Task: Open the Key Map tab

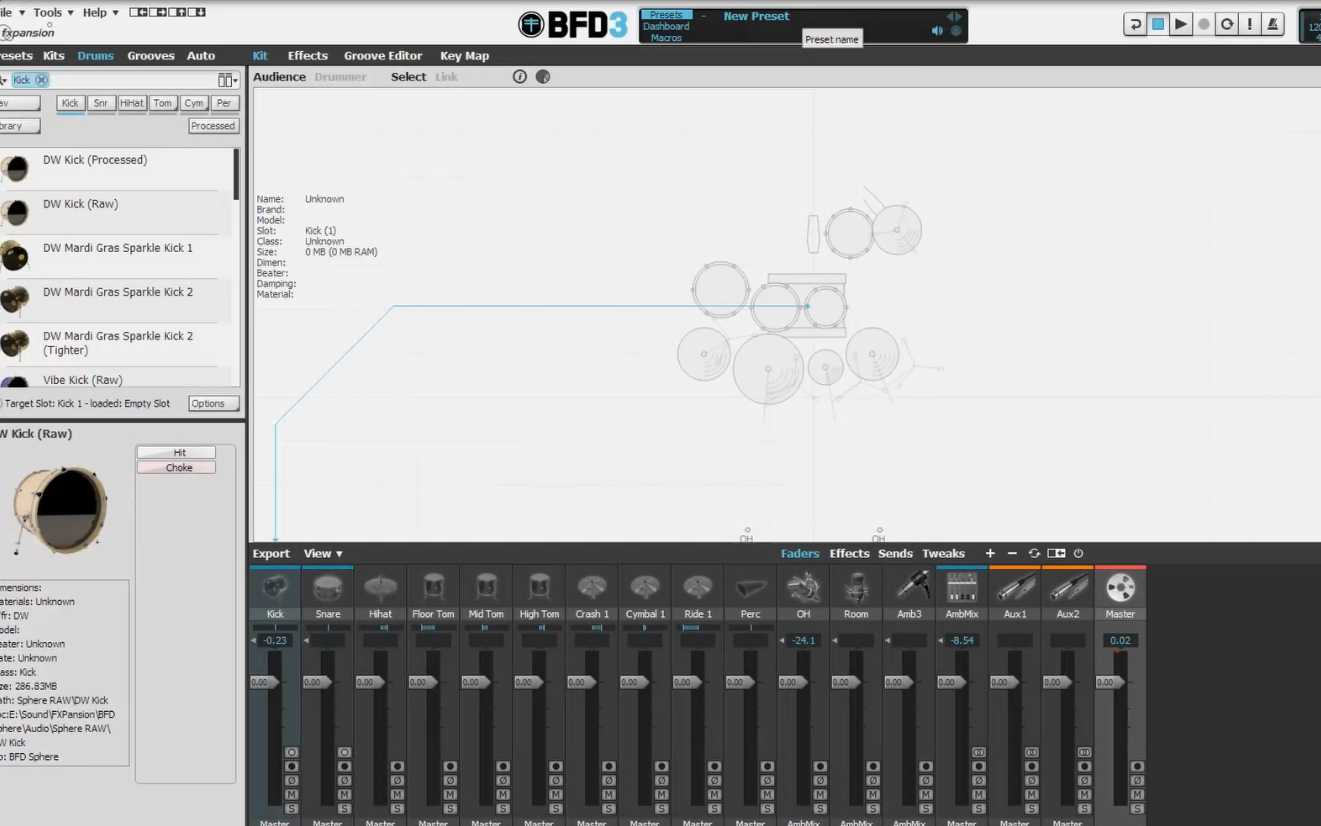Action: (465, 56)
